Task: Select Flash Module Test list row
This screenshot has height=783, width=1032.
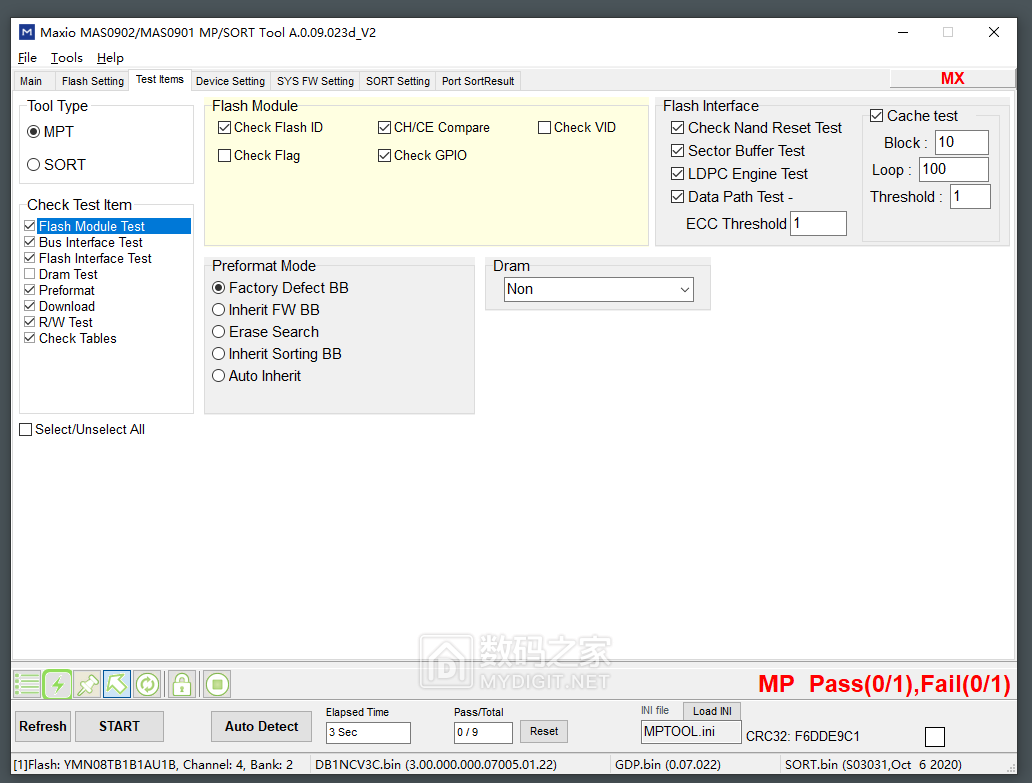Action: (114, 226)
